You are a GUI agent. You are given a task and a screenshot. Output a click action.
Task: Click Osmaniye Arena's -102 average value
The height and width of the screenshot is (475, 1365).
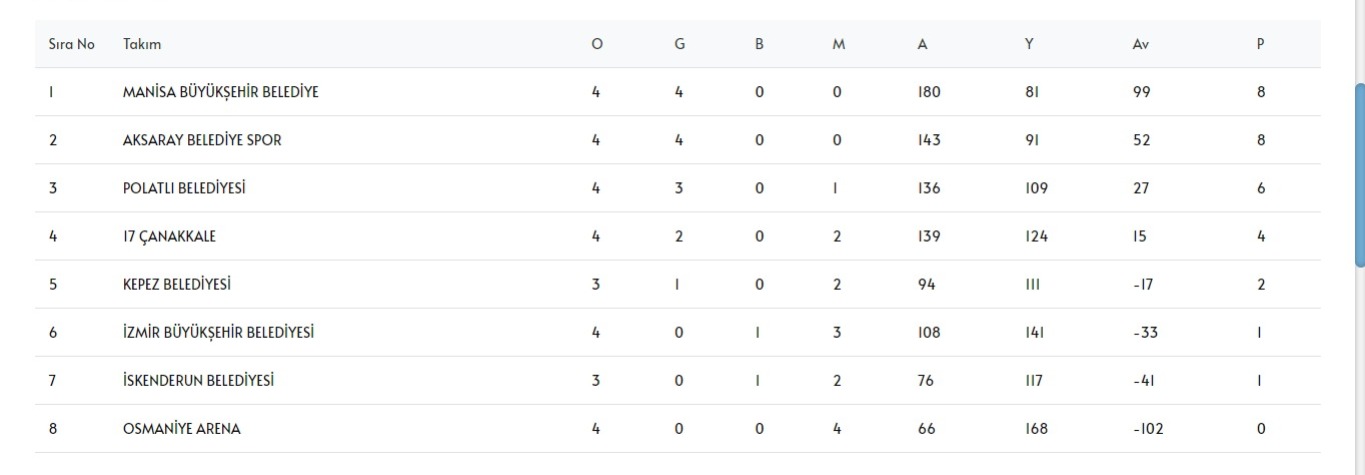1148,428
